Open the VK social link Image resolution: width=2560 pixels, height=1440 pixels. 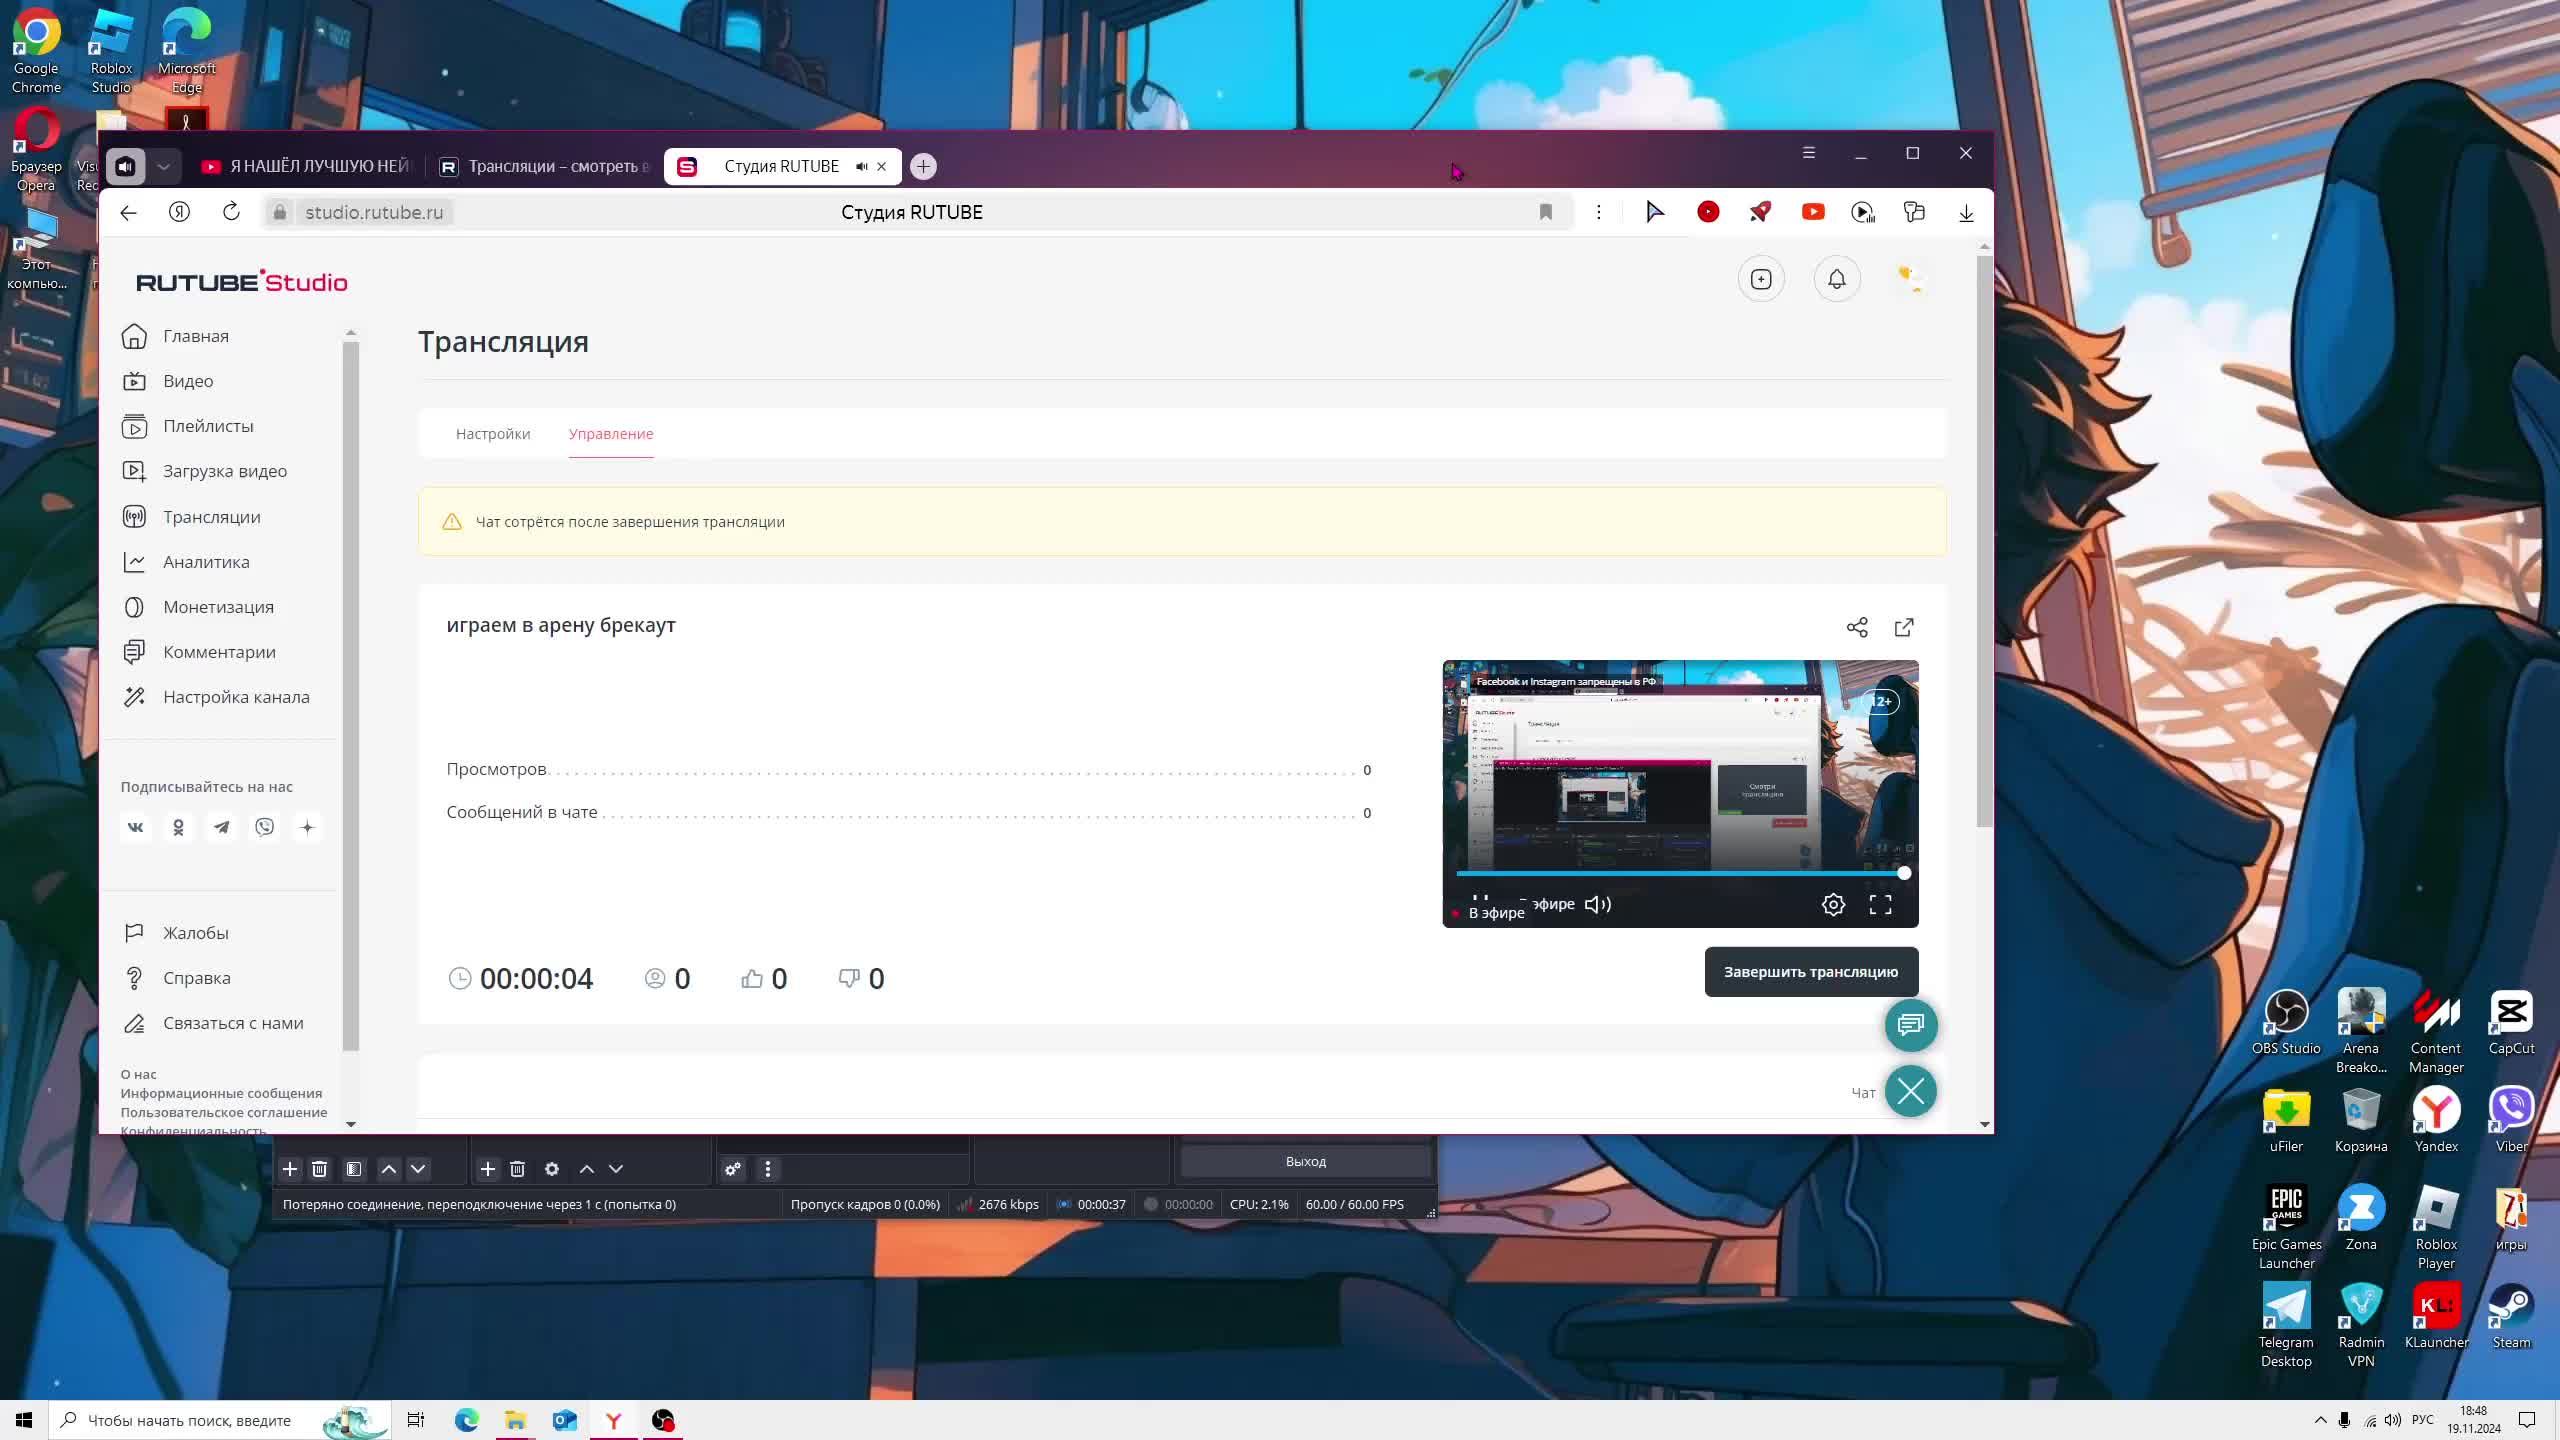point(136,827)
